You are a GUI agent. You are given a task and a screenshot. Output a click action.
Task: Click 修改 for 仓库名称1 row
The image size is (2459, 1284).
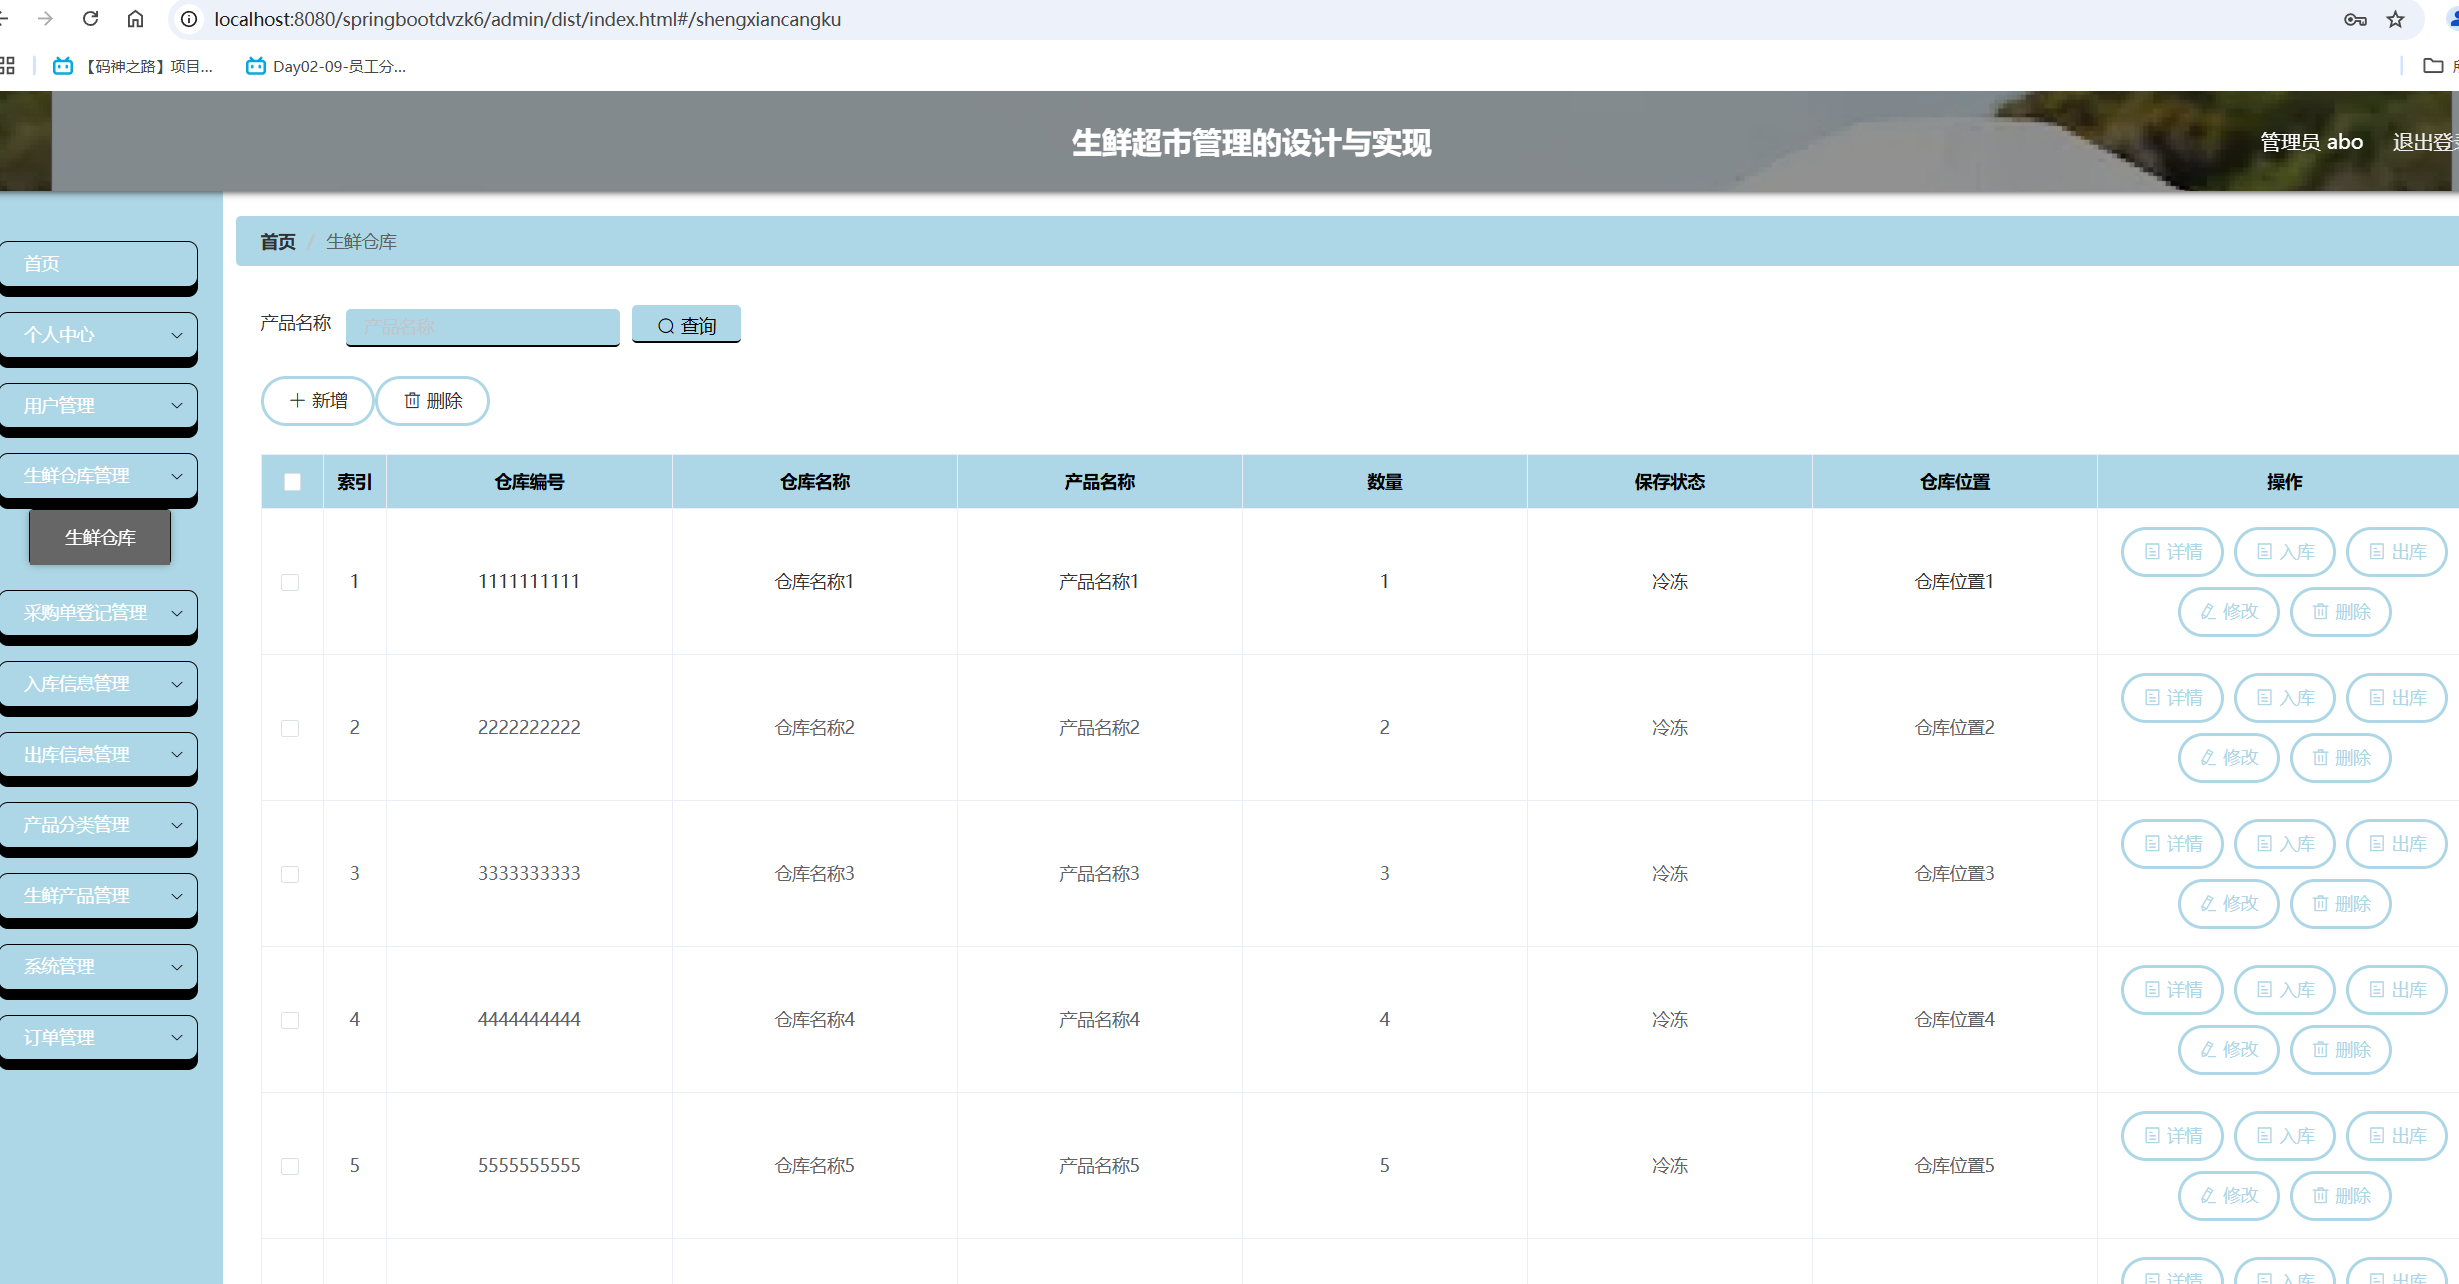(2229, 612)
